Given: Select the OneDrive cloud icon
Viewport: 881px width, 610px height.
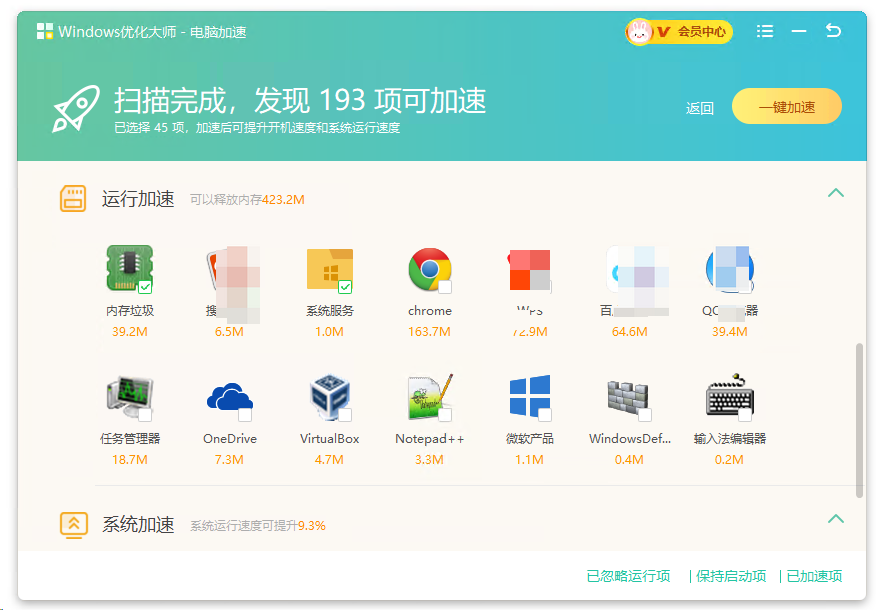Looking at the screenshot, I should tap(230, 399).
